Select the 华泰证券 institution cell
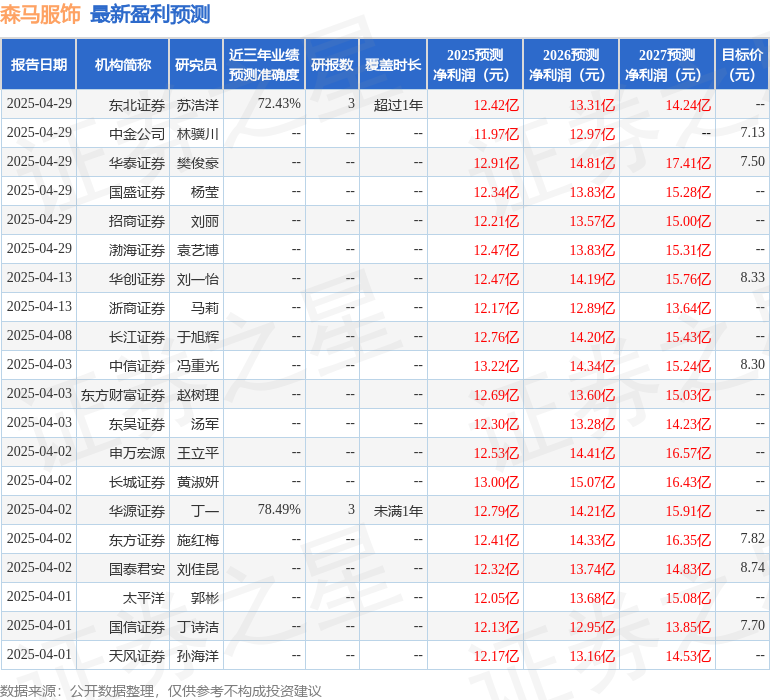 pos(137,162)
